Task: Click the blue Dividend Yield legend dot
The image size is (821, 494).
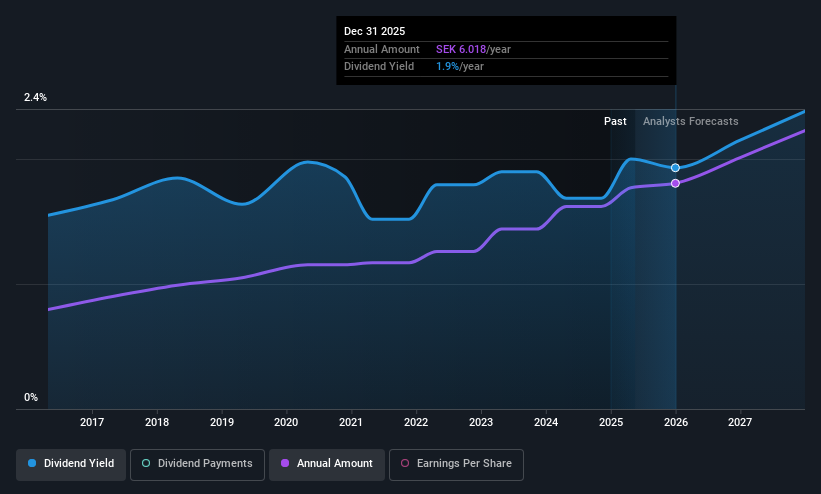Action: (x=32, y=463)
